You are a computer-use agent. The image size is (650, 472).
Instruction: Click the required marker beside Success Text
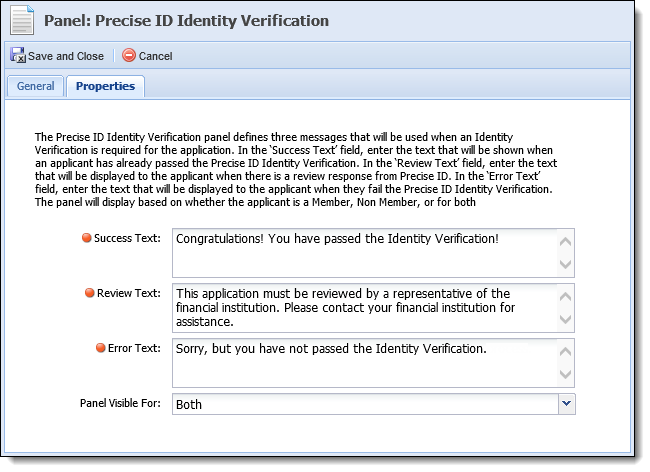tap(87, 238)
